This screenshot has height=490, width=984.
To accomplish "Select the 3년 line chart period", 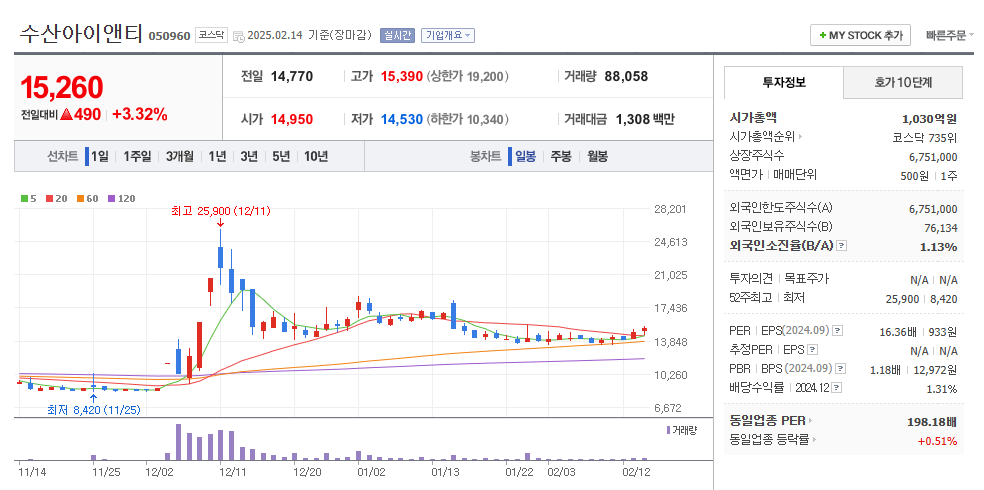I will [249, 156].
